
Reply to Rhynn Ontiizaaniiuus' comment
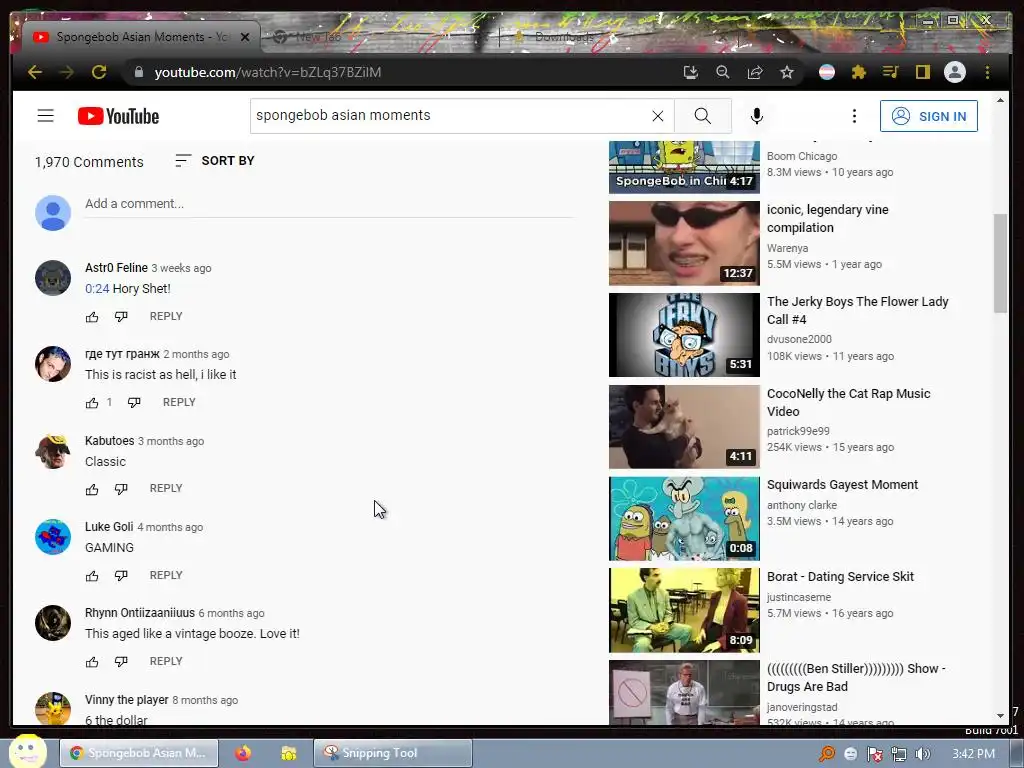coord(166,662)
